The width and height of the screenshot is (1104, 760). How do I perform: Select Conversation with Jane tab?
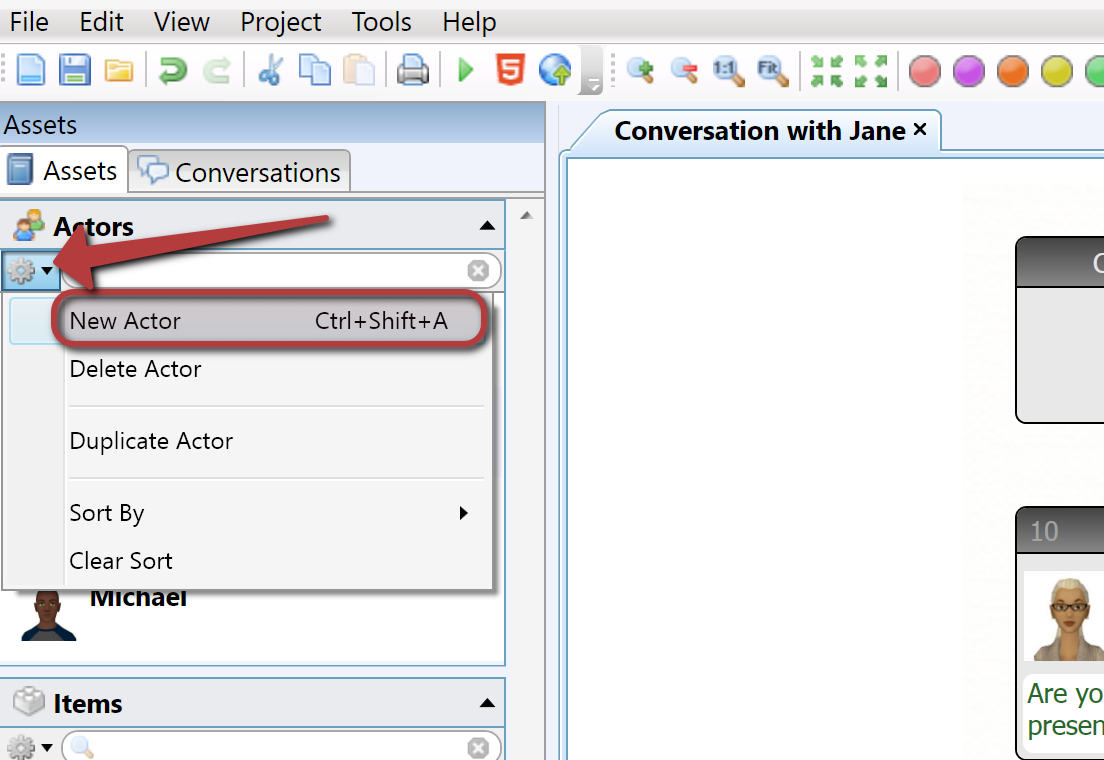(760, 131)
